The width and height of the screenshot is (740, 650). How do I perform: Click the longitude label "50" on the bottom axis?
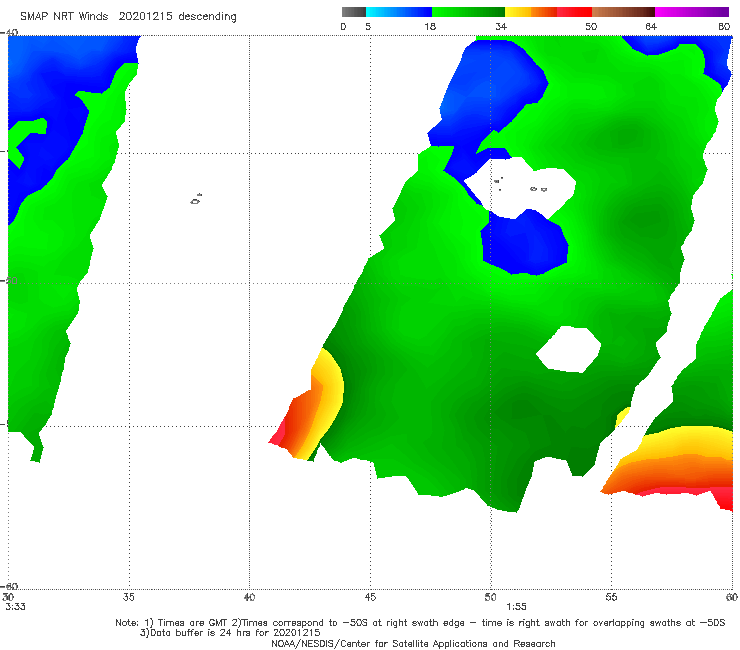click(x=490, y=597)
